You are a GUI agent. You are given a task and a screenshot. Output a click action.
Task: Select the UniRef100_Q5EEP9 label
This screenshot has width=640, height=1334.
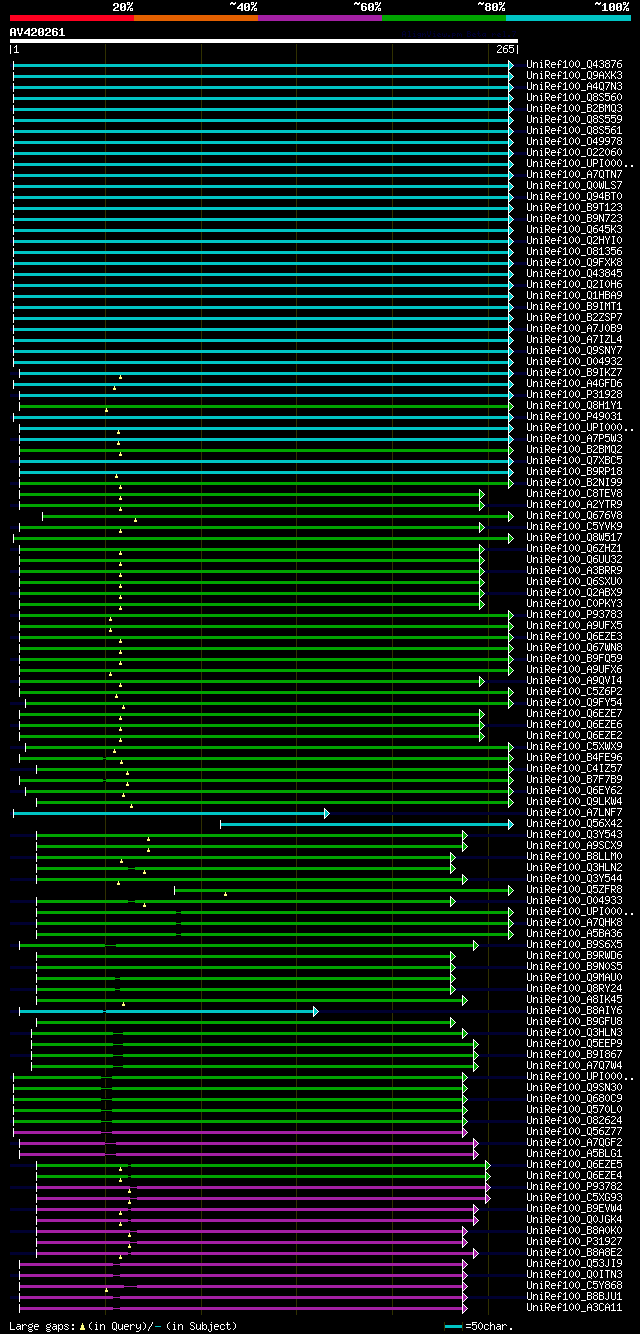(574, 1044)
